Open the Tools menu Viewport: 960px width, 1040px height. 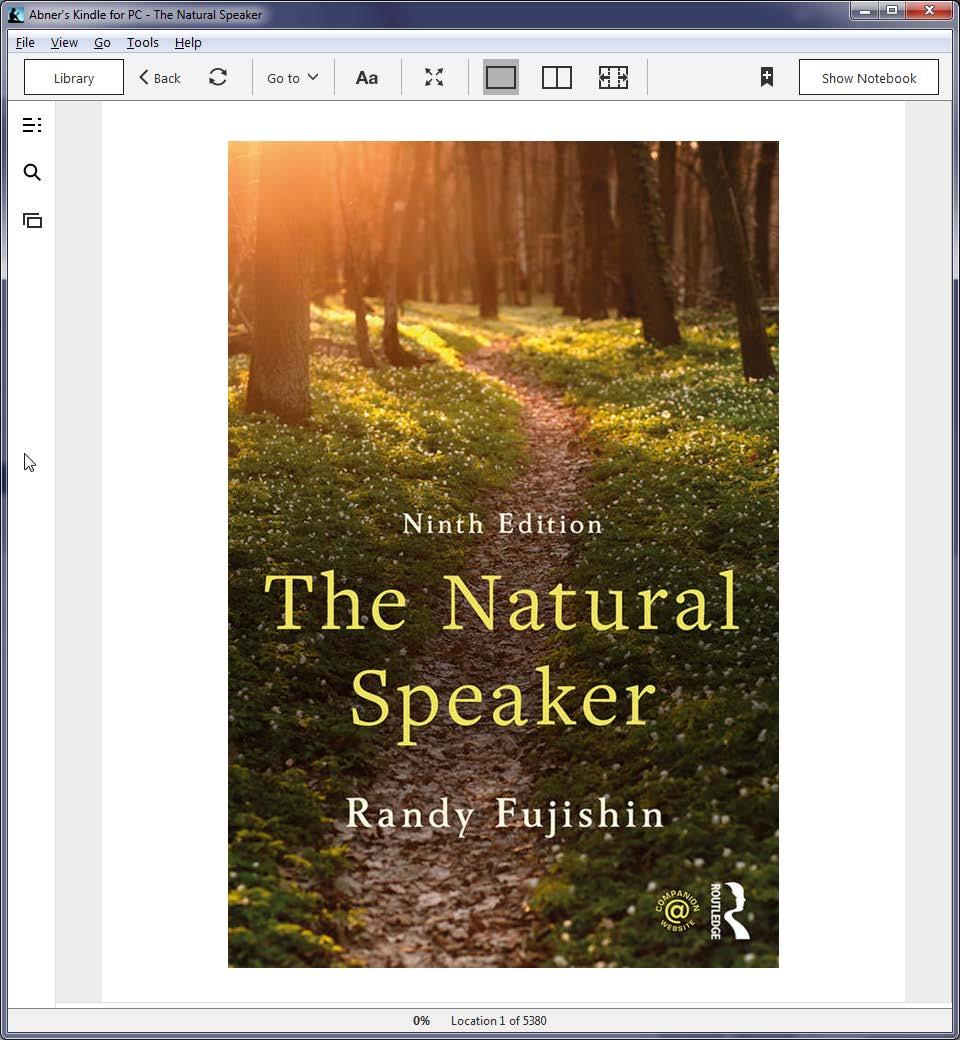pyautogui.click(x=143, y=42)
